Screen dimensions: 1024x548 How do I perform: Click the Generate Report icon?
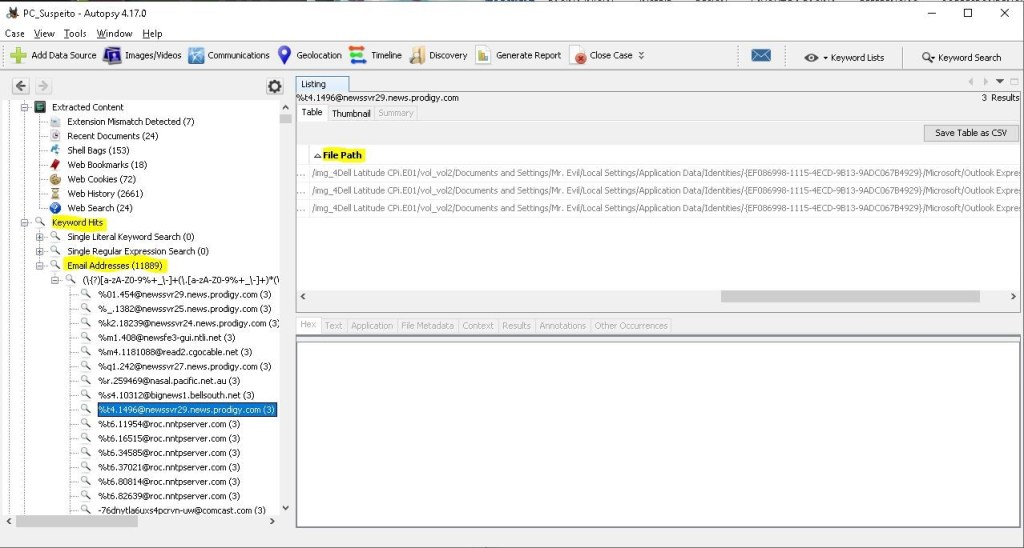click(x=483, y=56)
